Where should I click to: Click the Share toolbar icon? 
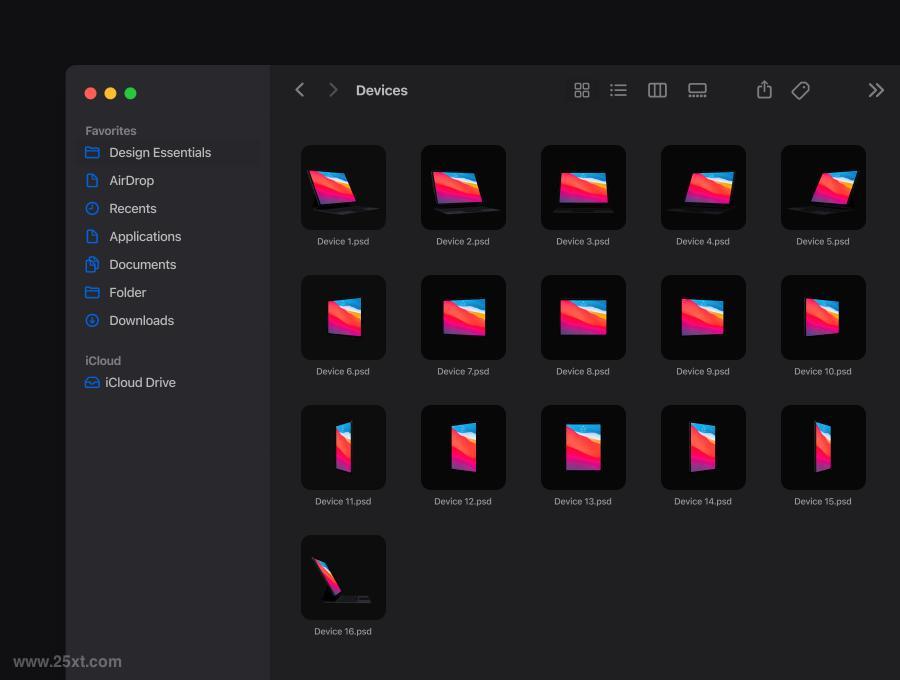pos(764,90)
